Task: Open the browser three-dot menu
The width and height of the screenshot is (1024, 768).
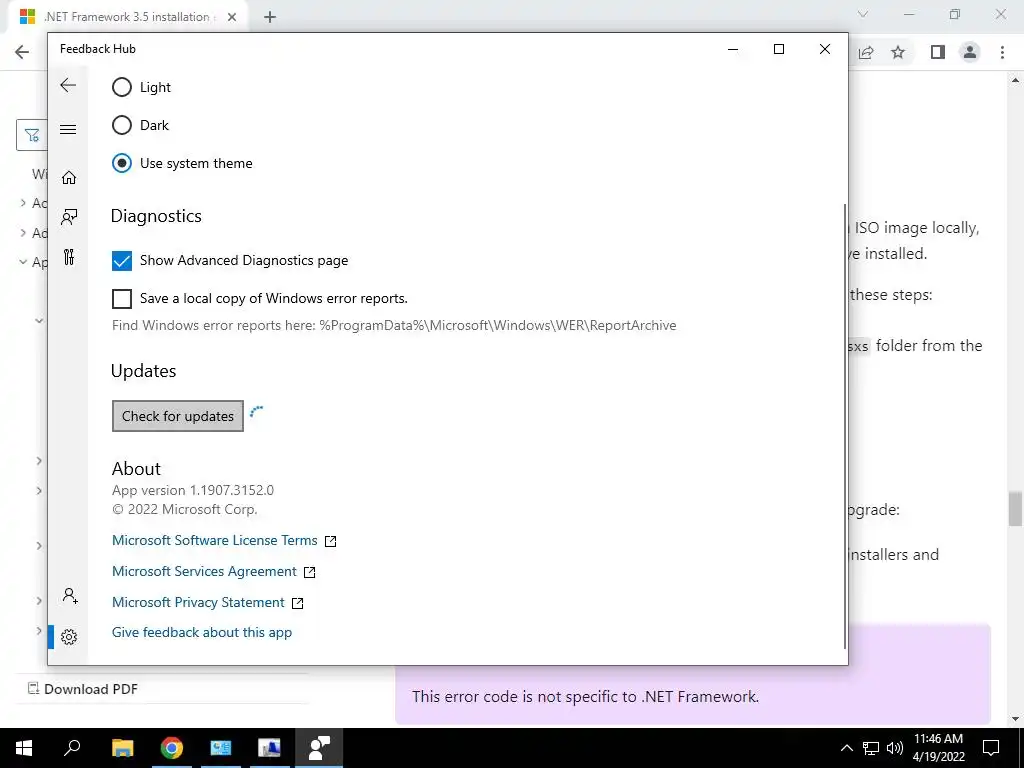Action: point(1002,52)
